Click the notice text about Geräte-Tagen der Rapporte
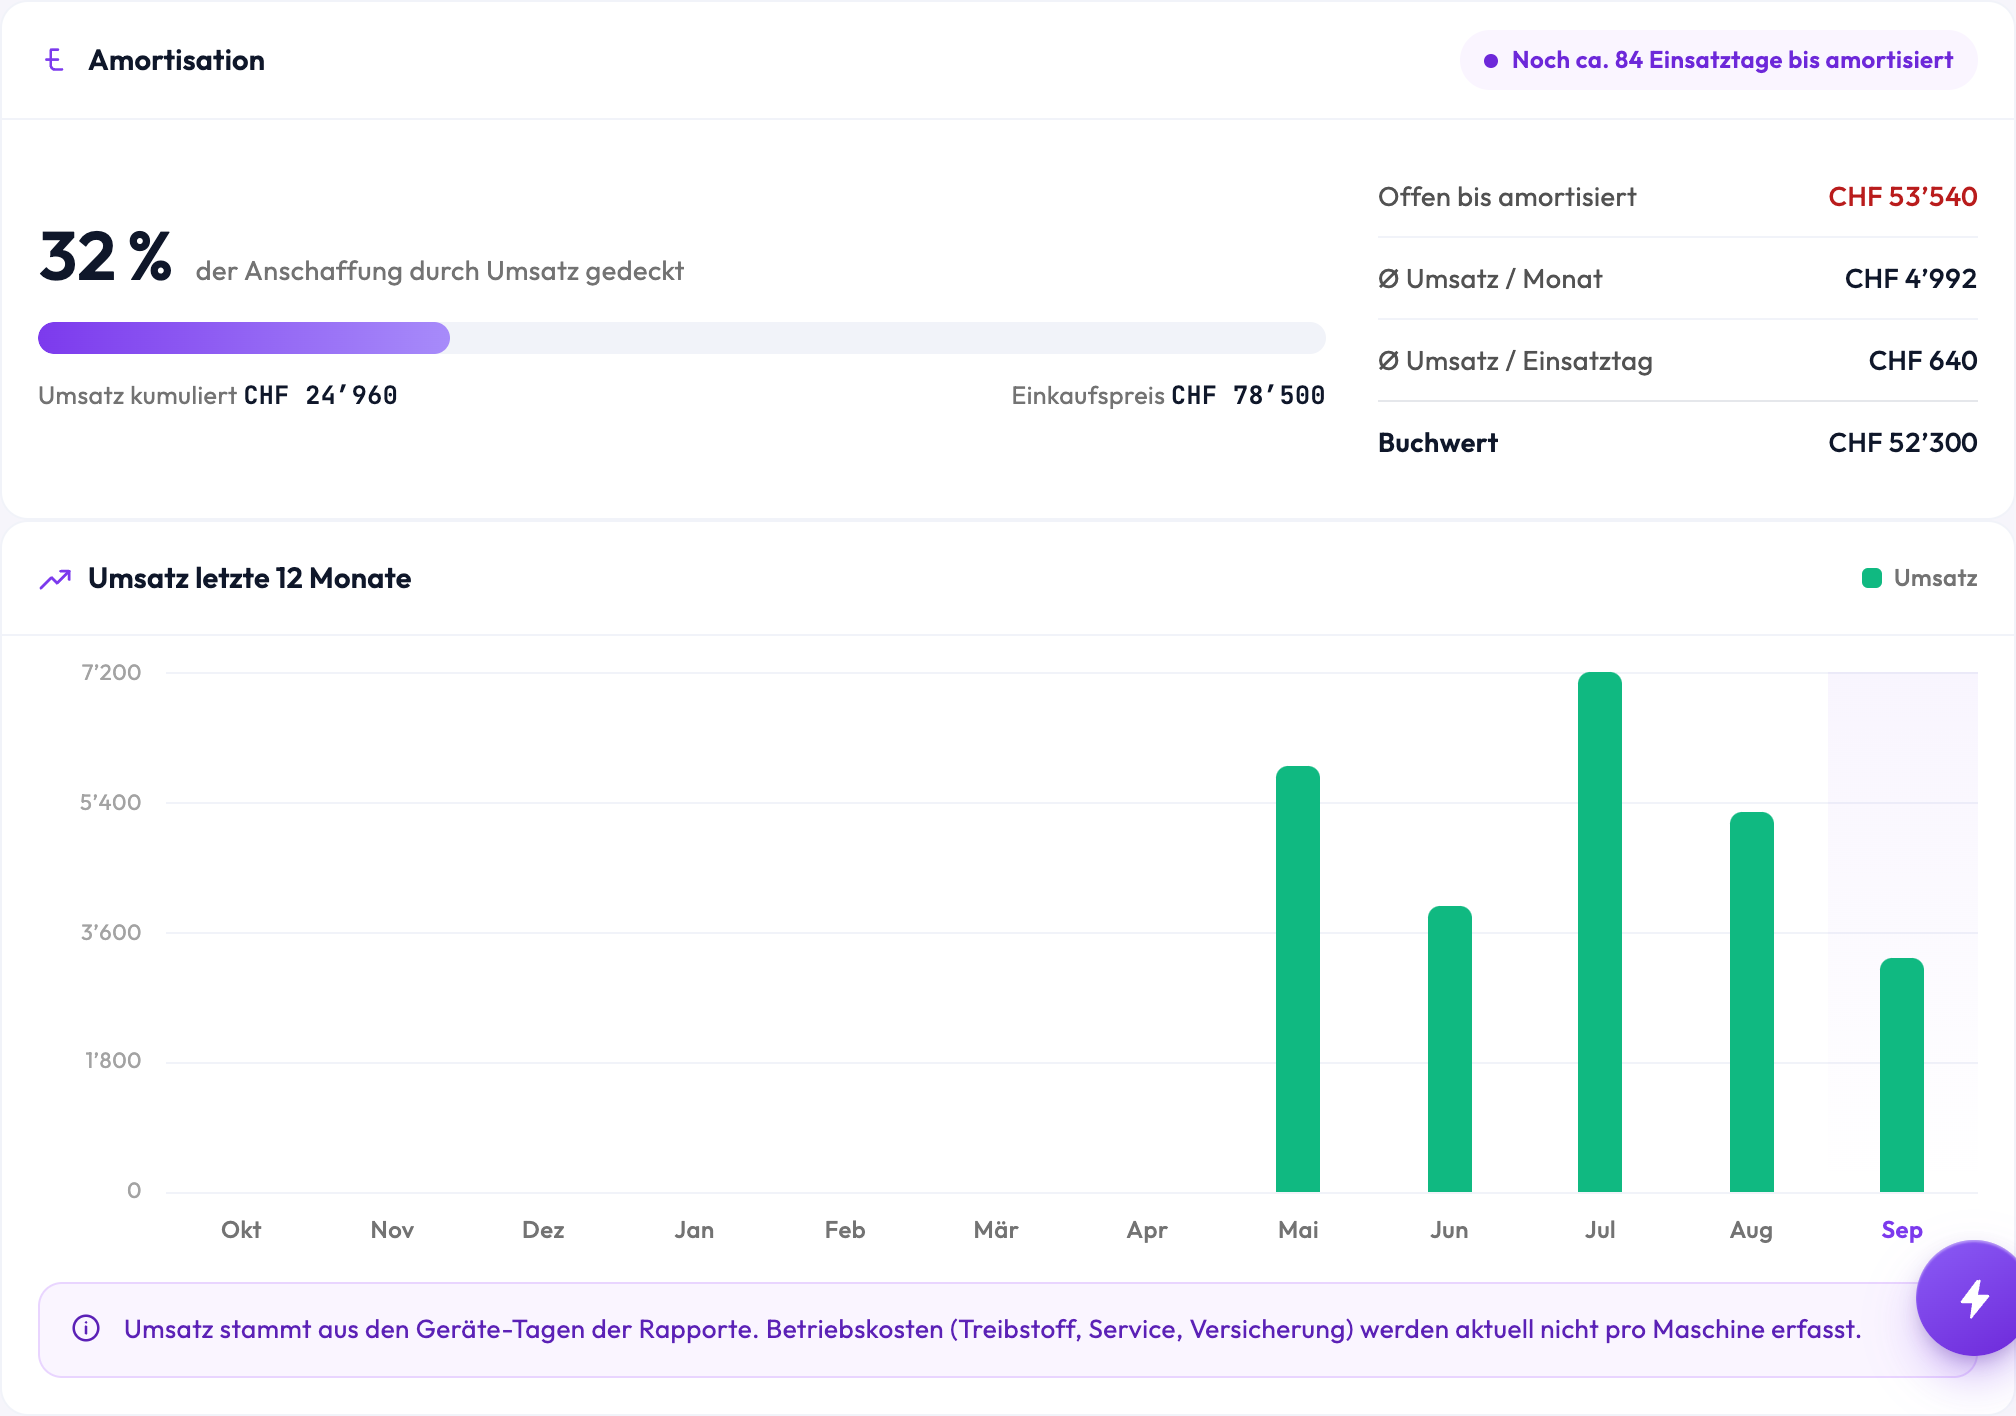2016x1416 pixels. (x=992, y=1329)
